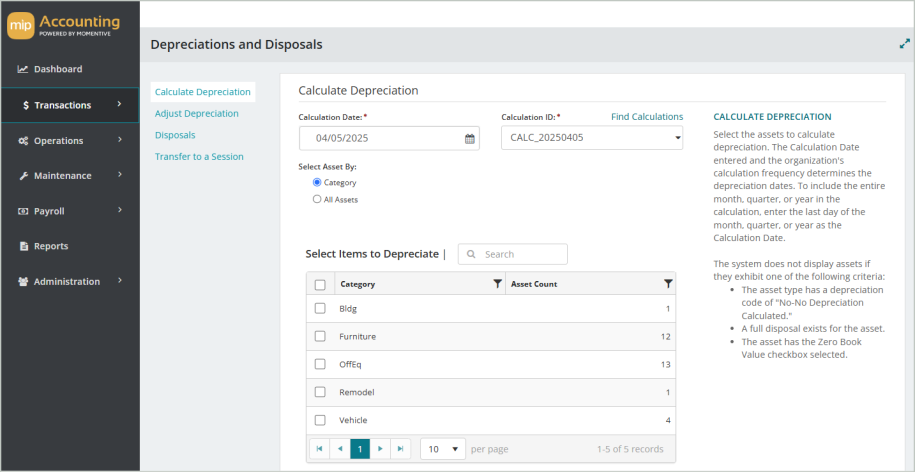Screen dimensions: 915x472
Task: Click the search magnifier icon
Action: 472,254
